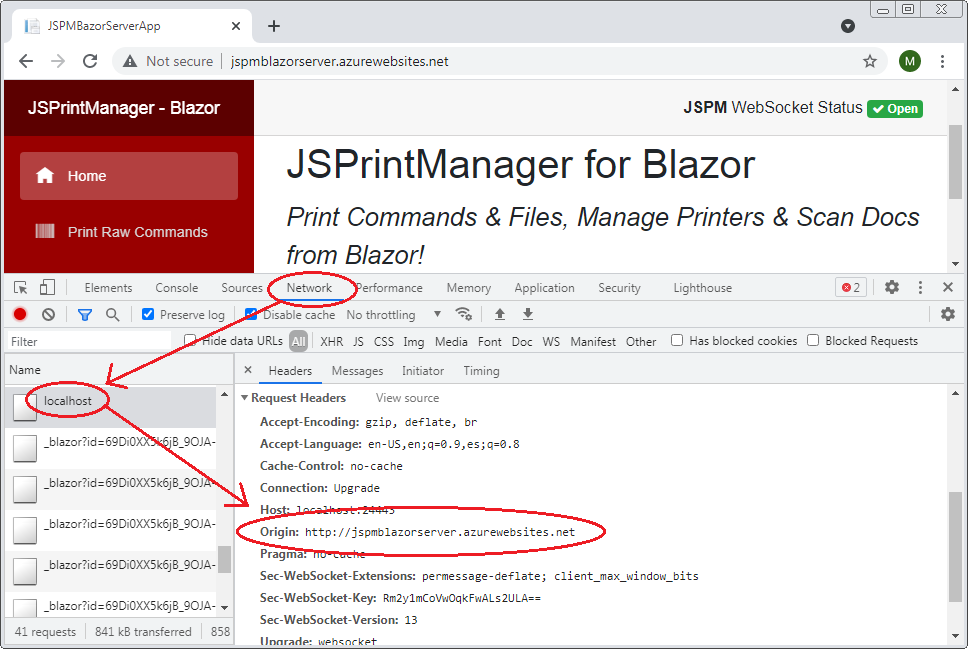Click the record network log button
This screenshot has height=649, width=968.
click(x=20, y=314)
